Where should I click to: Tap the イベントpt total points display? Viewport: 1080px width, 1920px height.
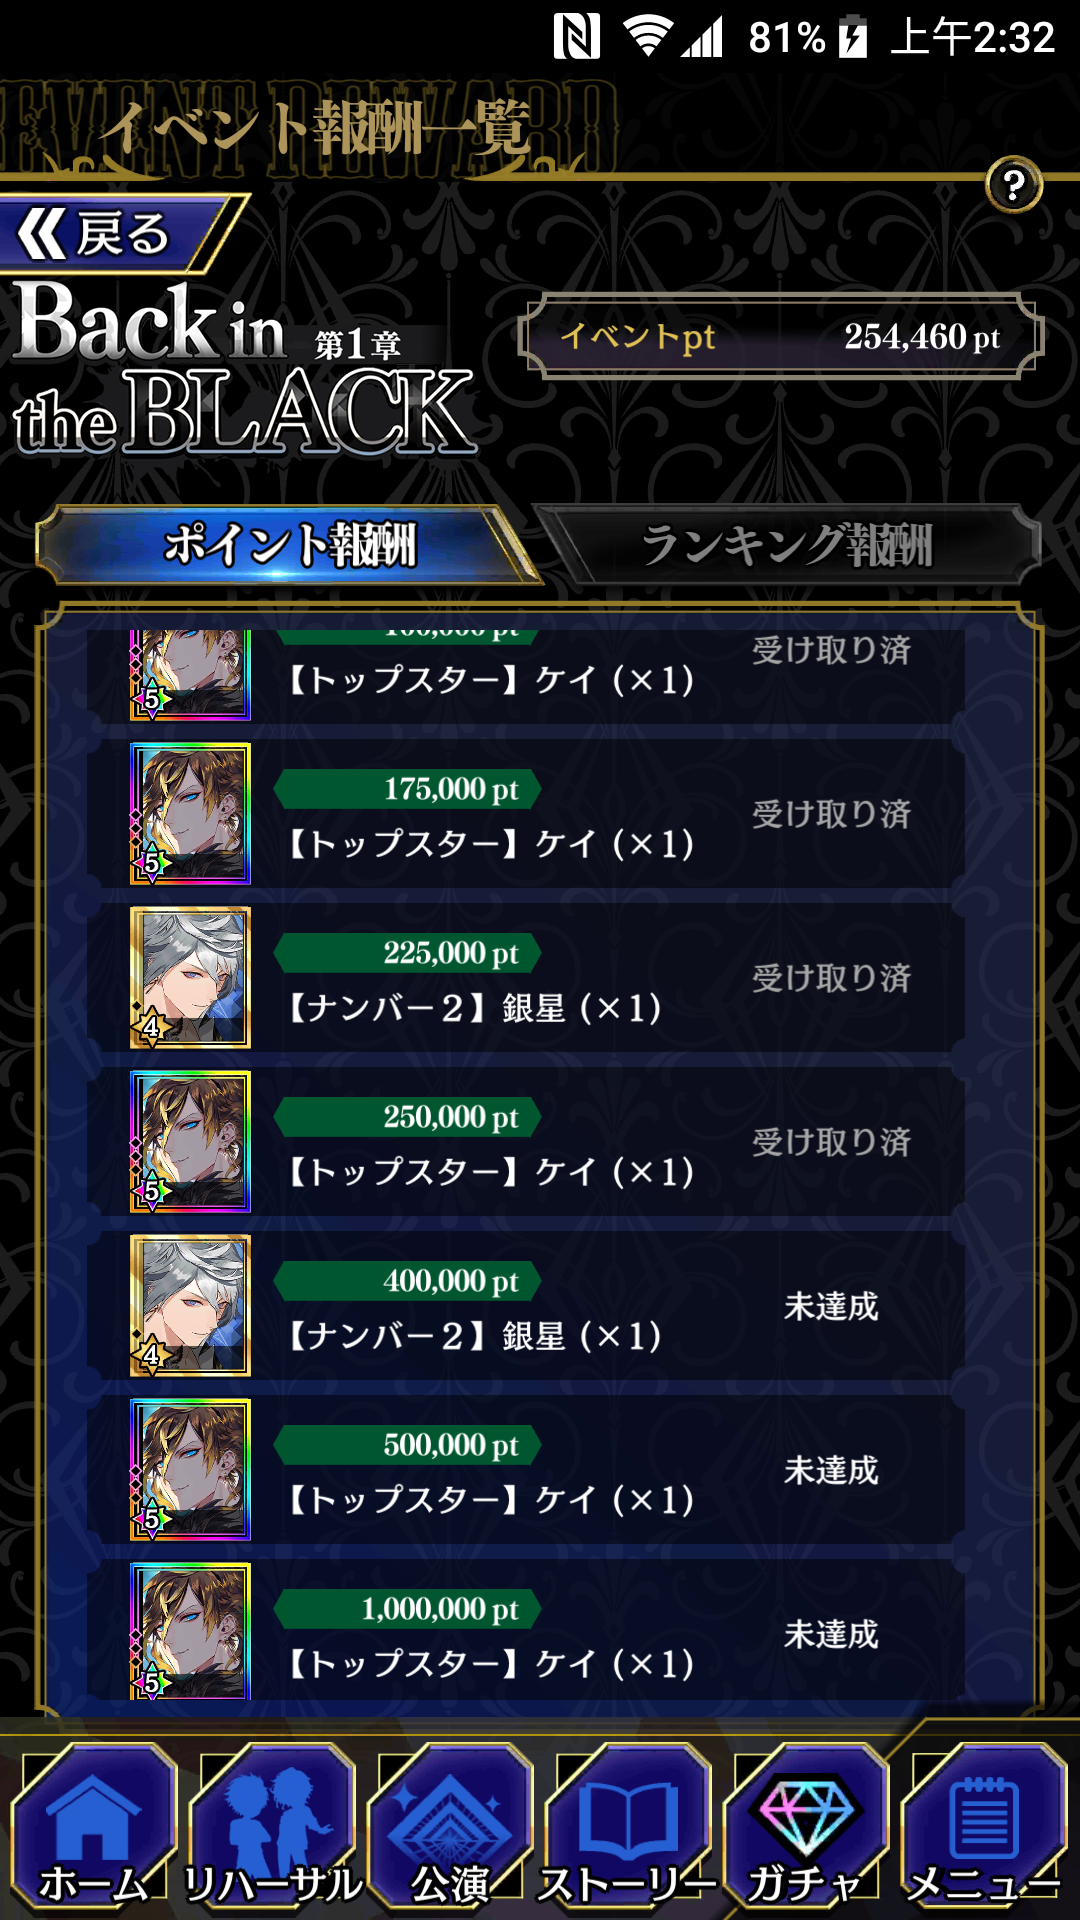coord(781,337)
